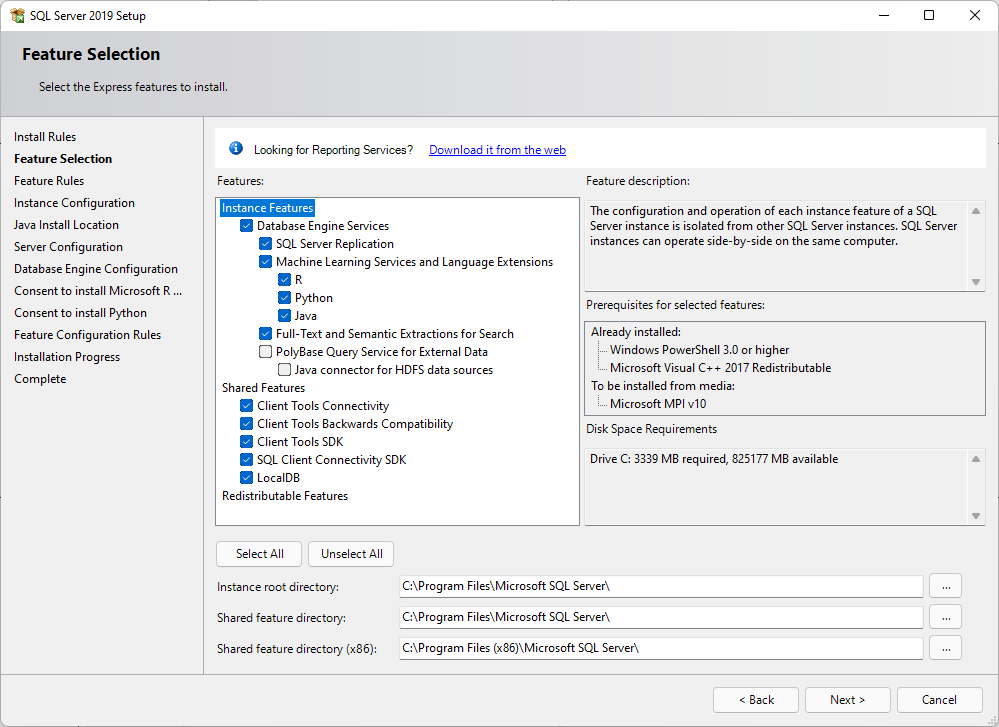Click the Server Configuration step
Screen dimensions: 999x727
click(x=69, y=247)
